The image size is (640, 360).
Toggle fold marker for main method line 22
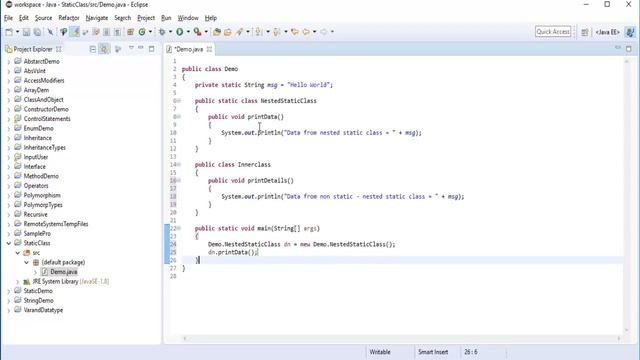178,229
